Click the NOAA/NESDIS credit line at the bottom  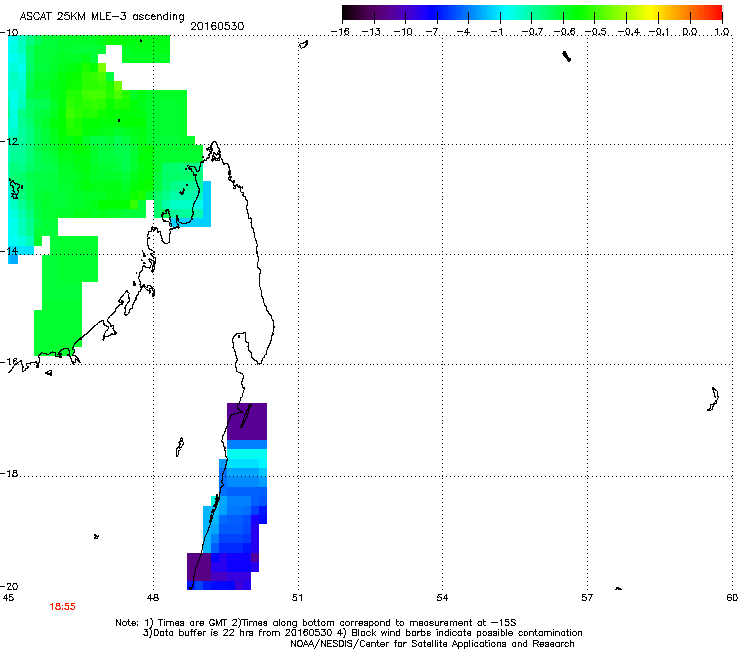tap(432, 644)
